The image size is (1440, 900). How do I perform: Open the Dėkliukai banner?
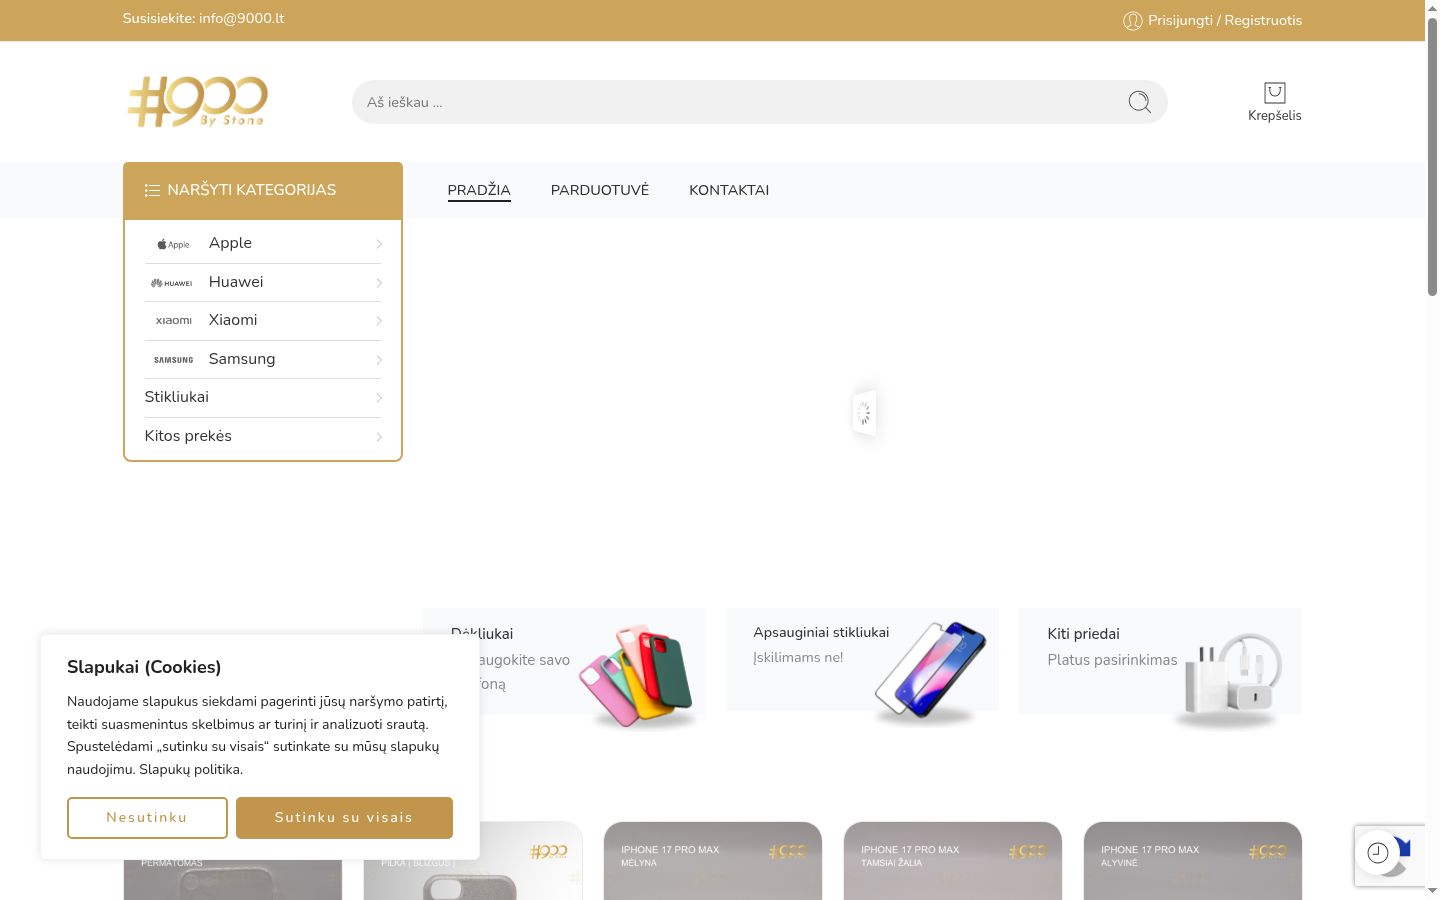coord(564,661)
